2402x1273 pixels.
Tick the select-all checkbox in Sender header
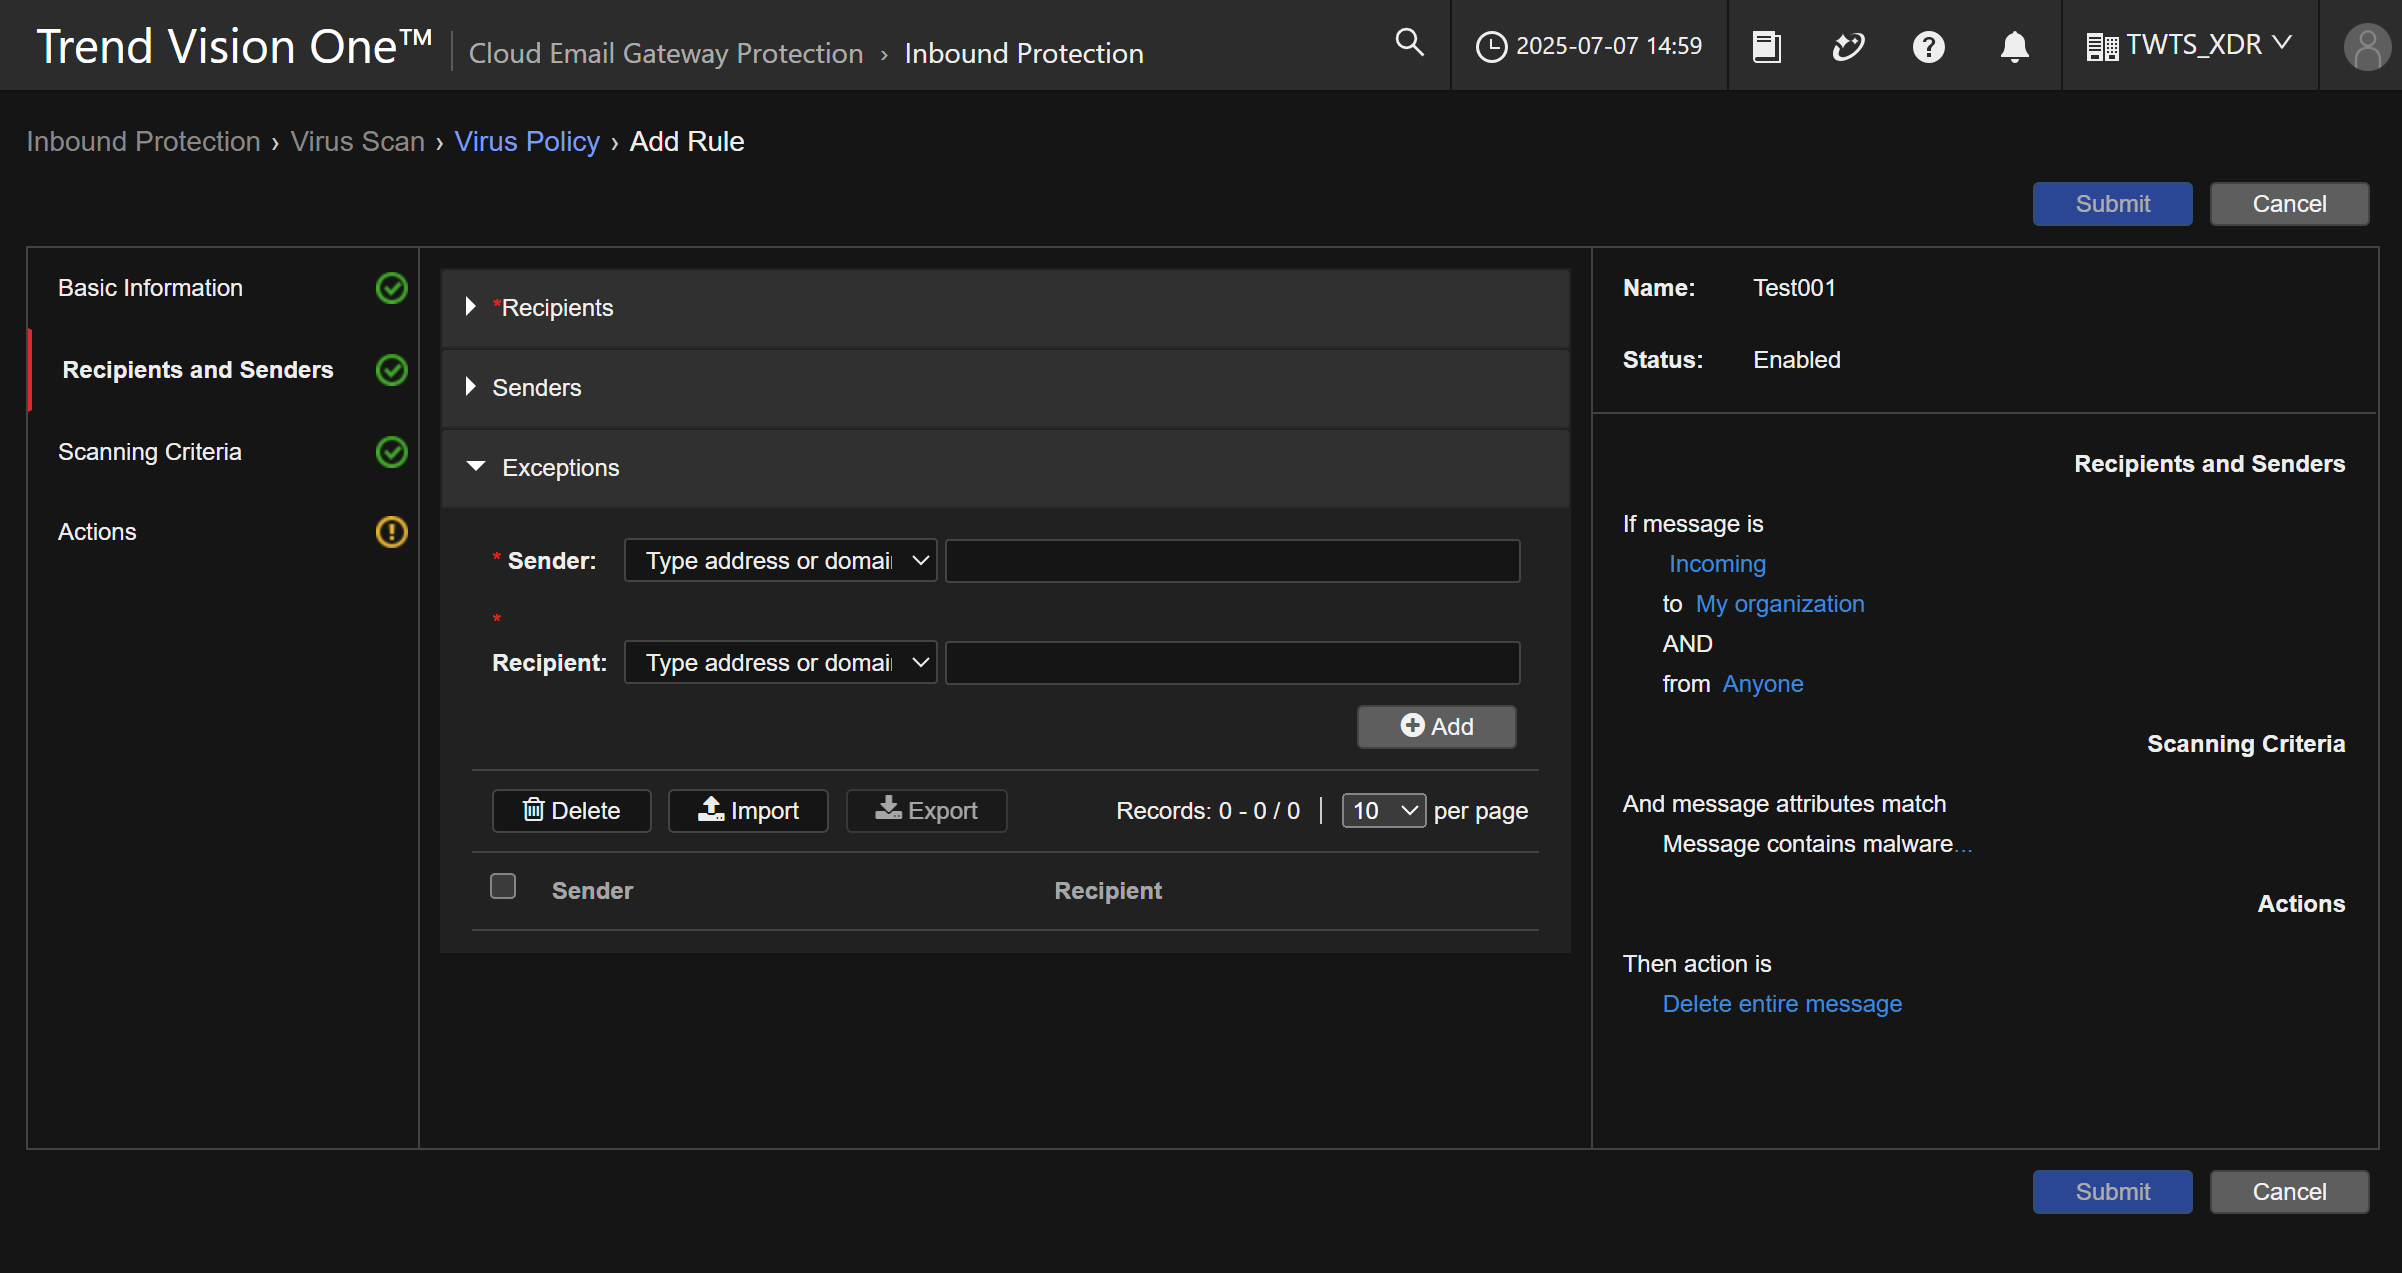503,886
